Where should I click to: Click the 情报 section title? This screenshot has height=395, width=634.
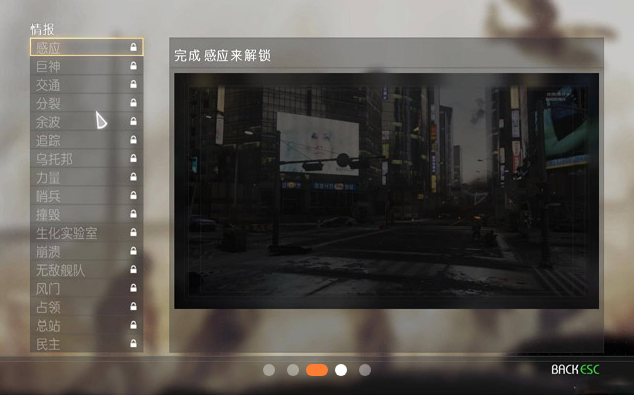coord(42,29)
